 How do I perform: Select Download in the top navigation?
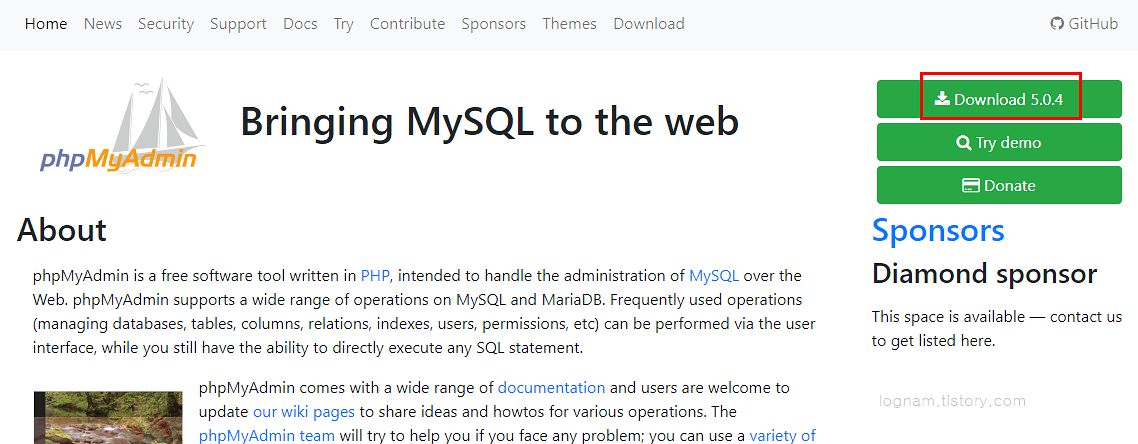(x=649, y=24)
